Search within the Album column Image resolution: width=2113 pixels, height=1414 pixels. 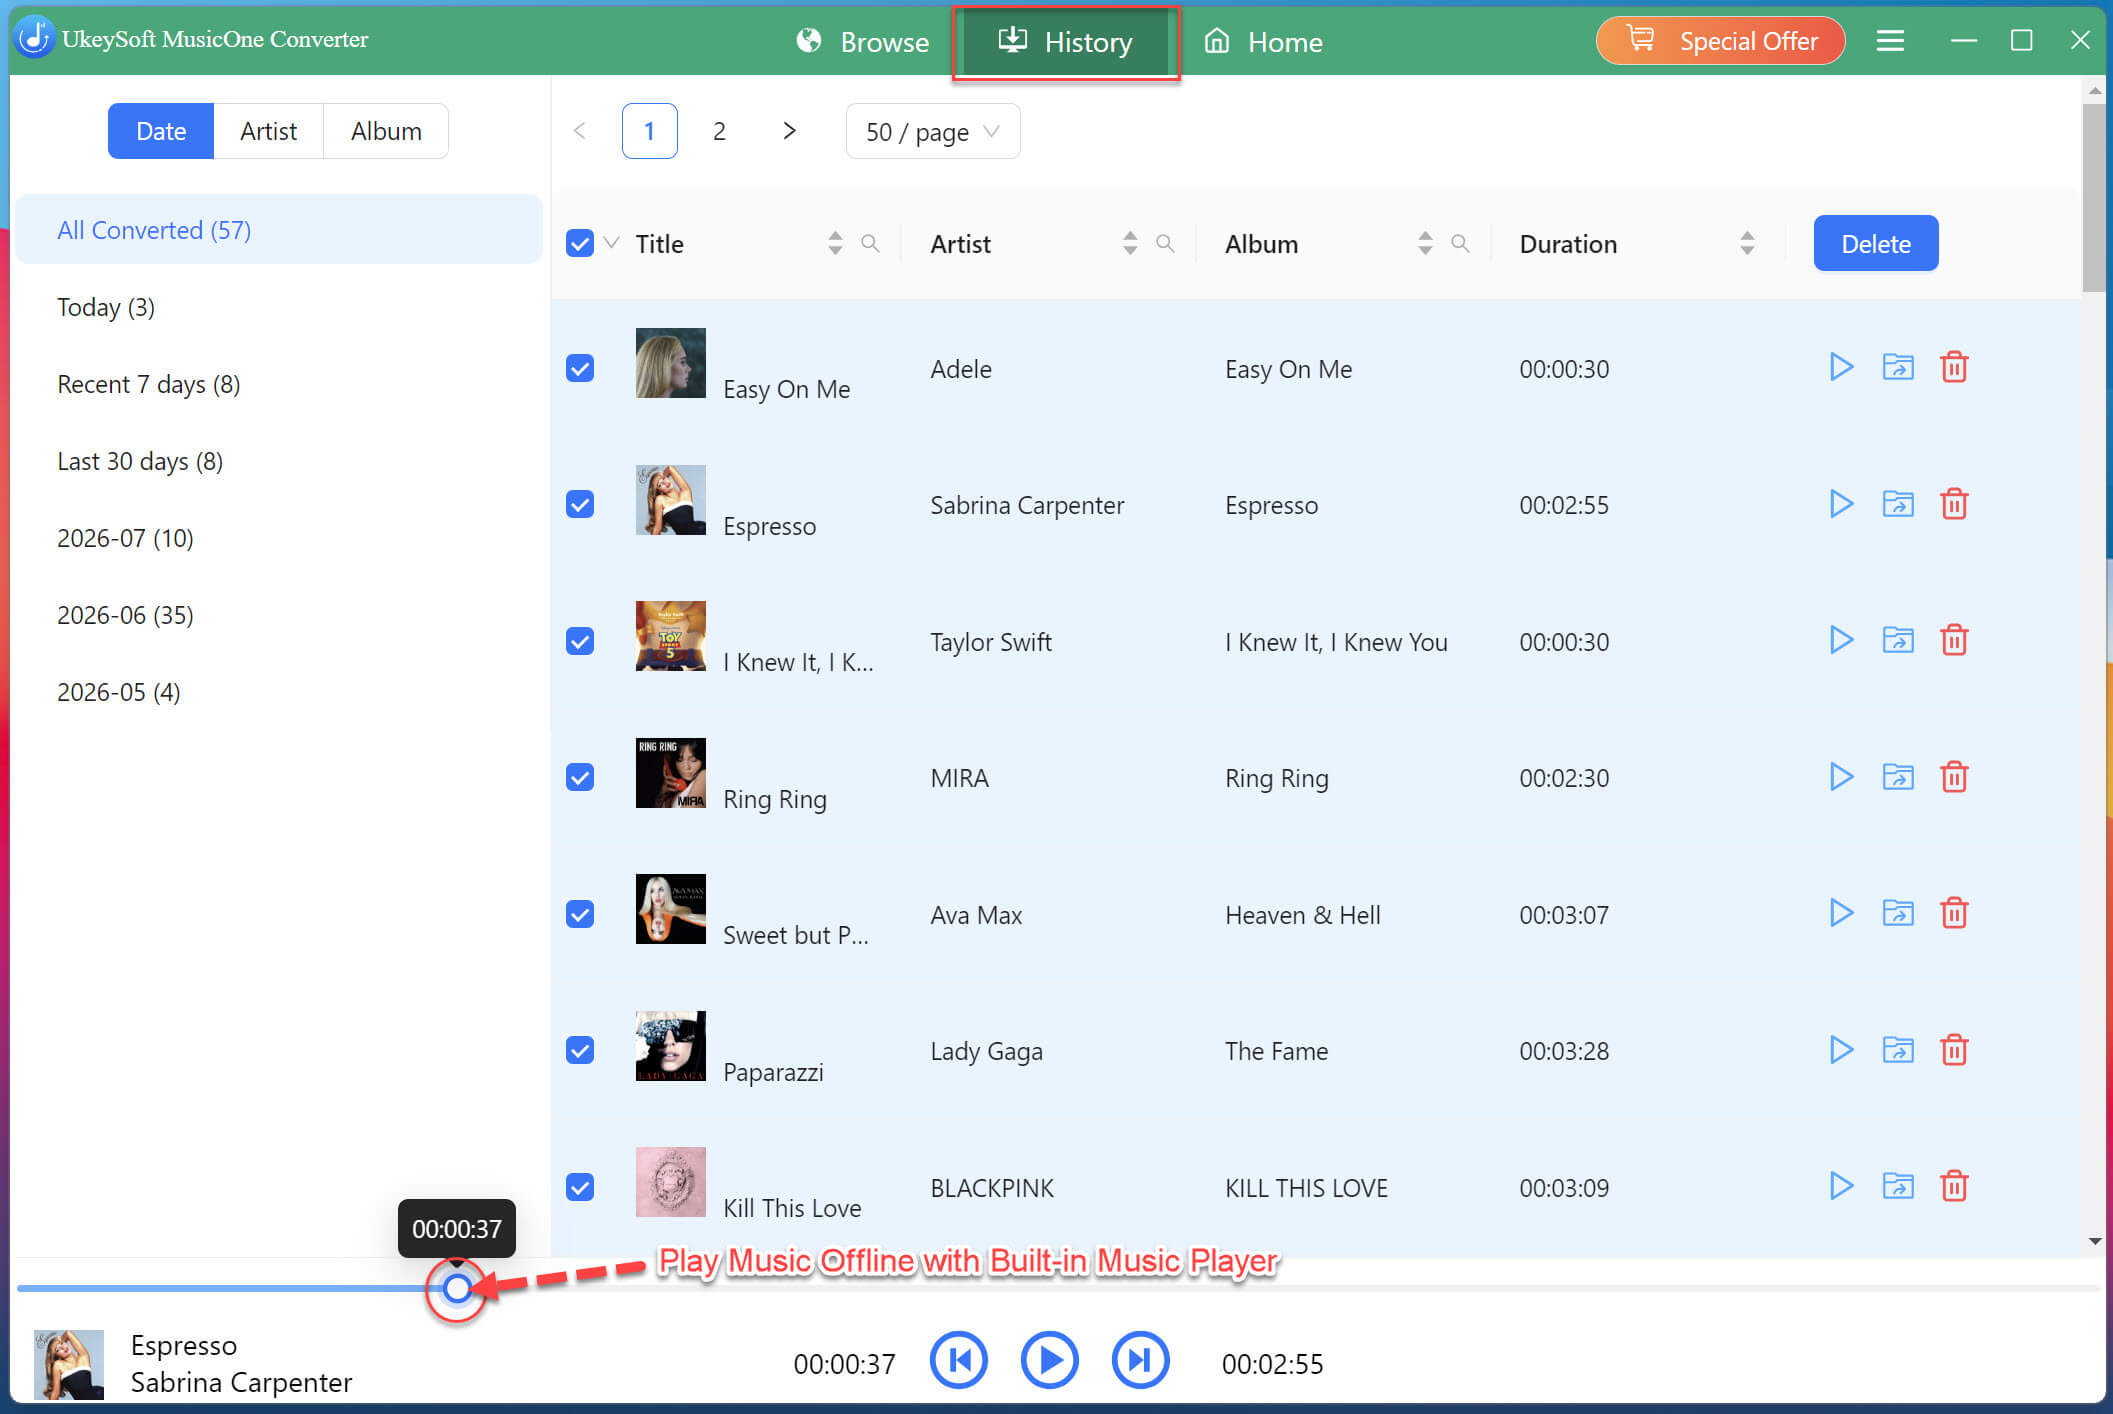[x=1460, y=243]
